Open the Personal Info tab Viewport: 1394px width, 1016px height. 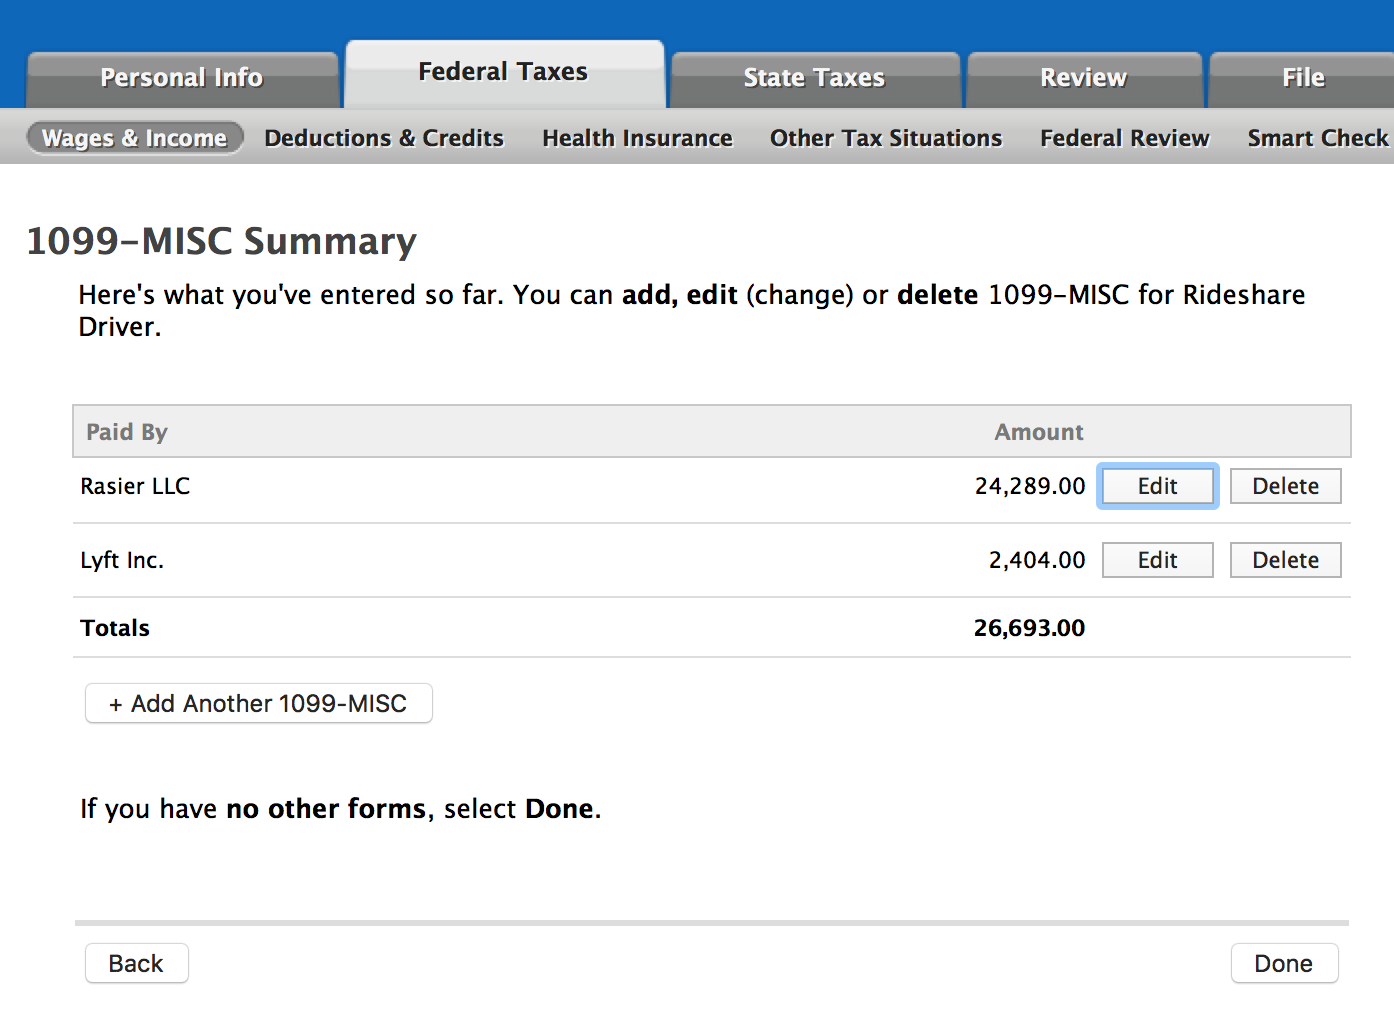(x=181, y=78)
